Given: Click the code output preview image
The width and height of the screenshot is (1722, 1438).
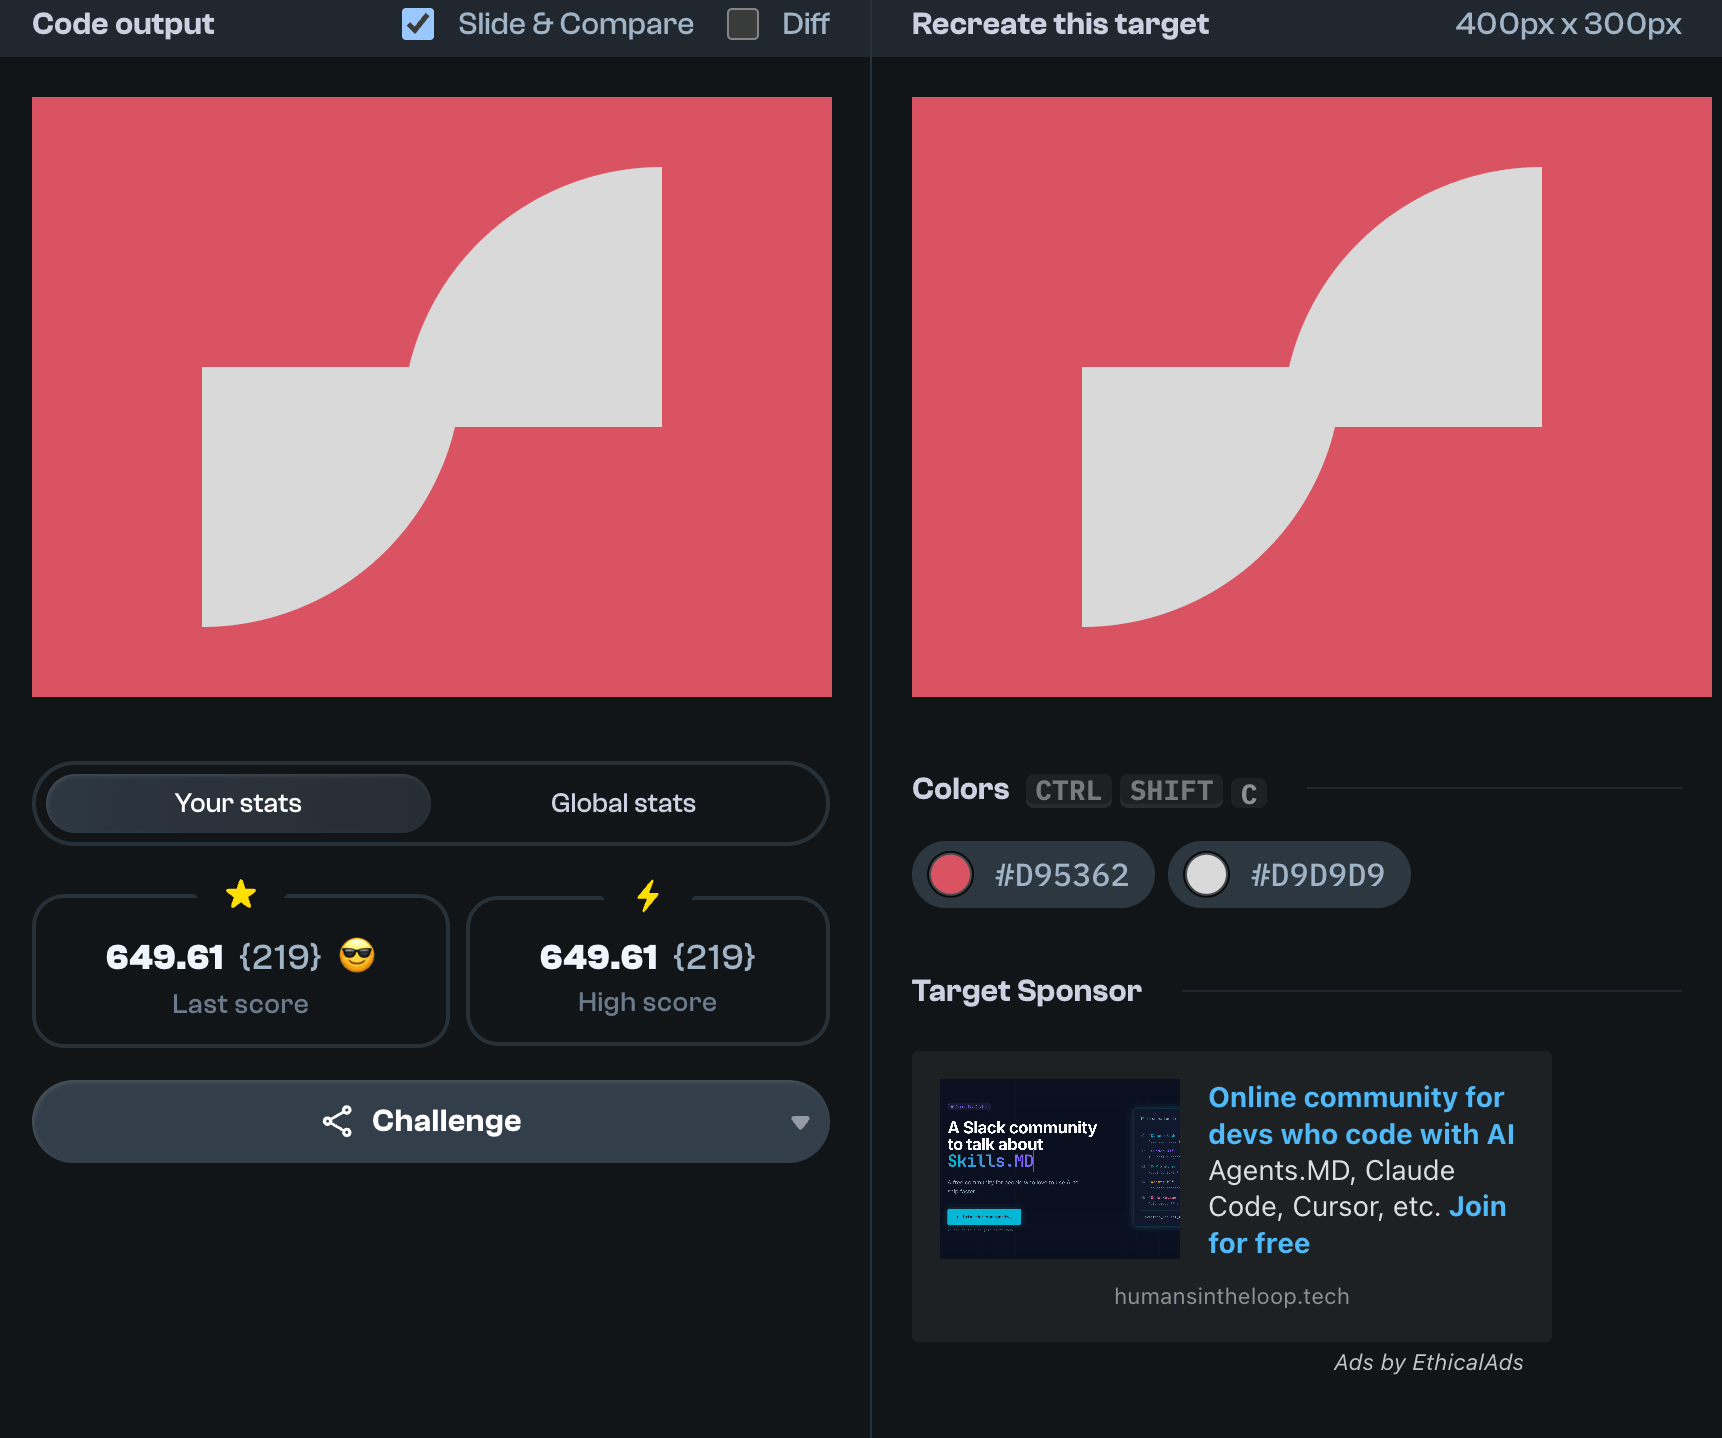Looking at the screenshot, I should [x=432, y=397].
